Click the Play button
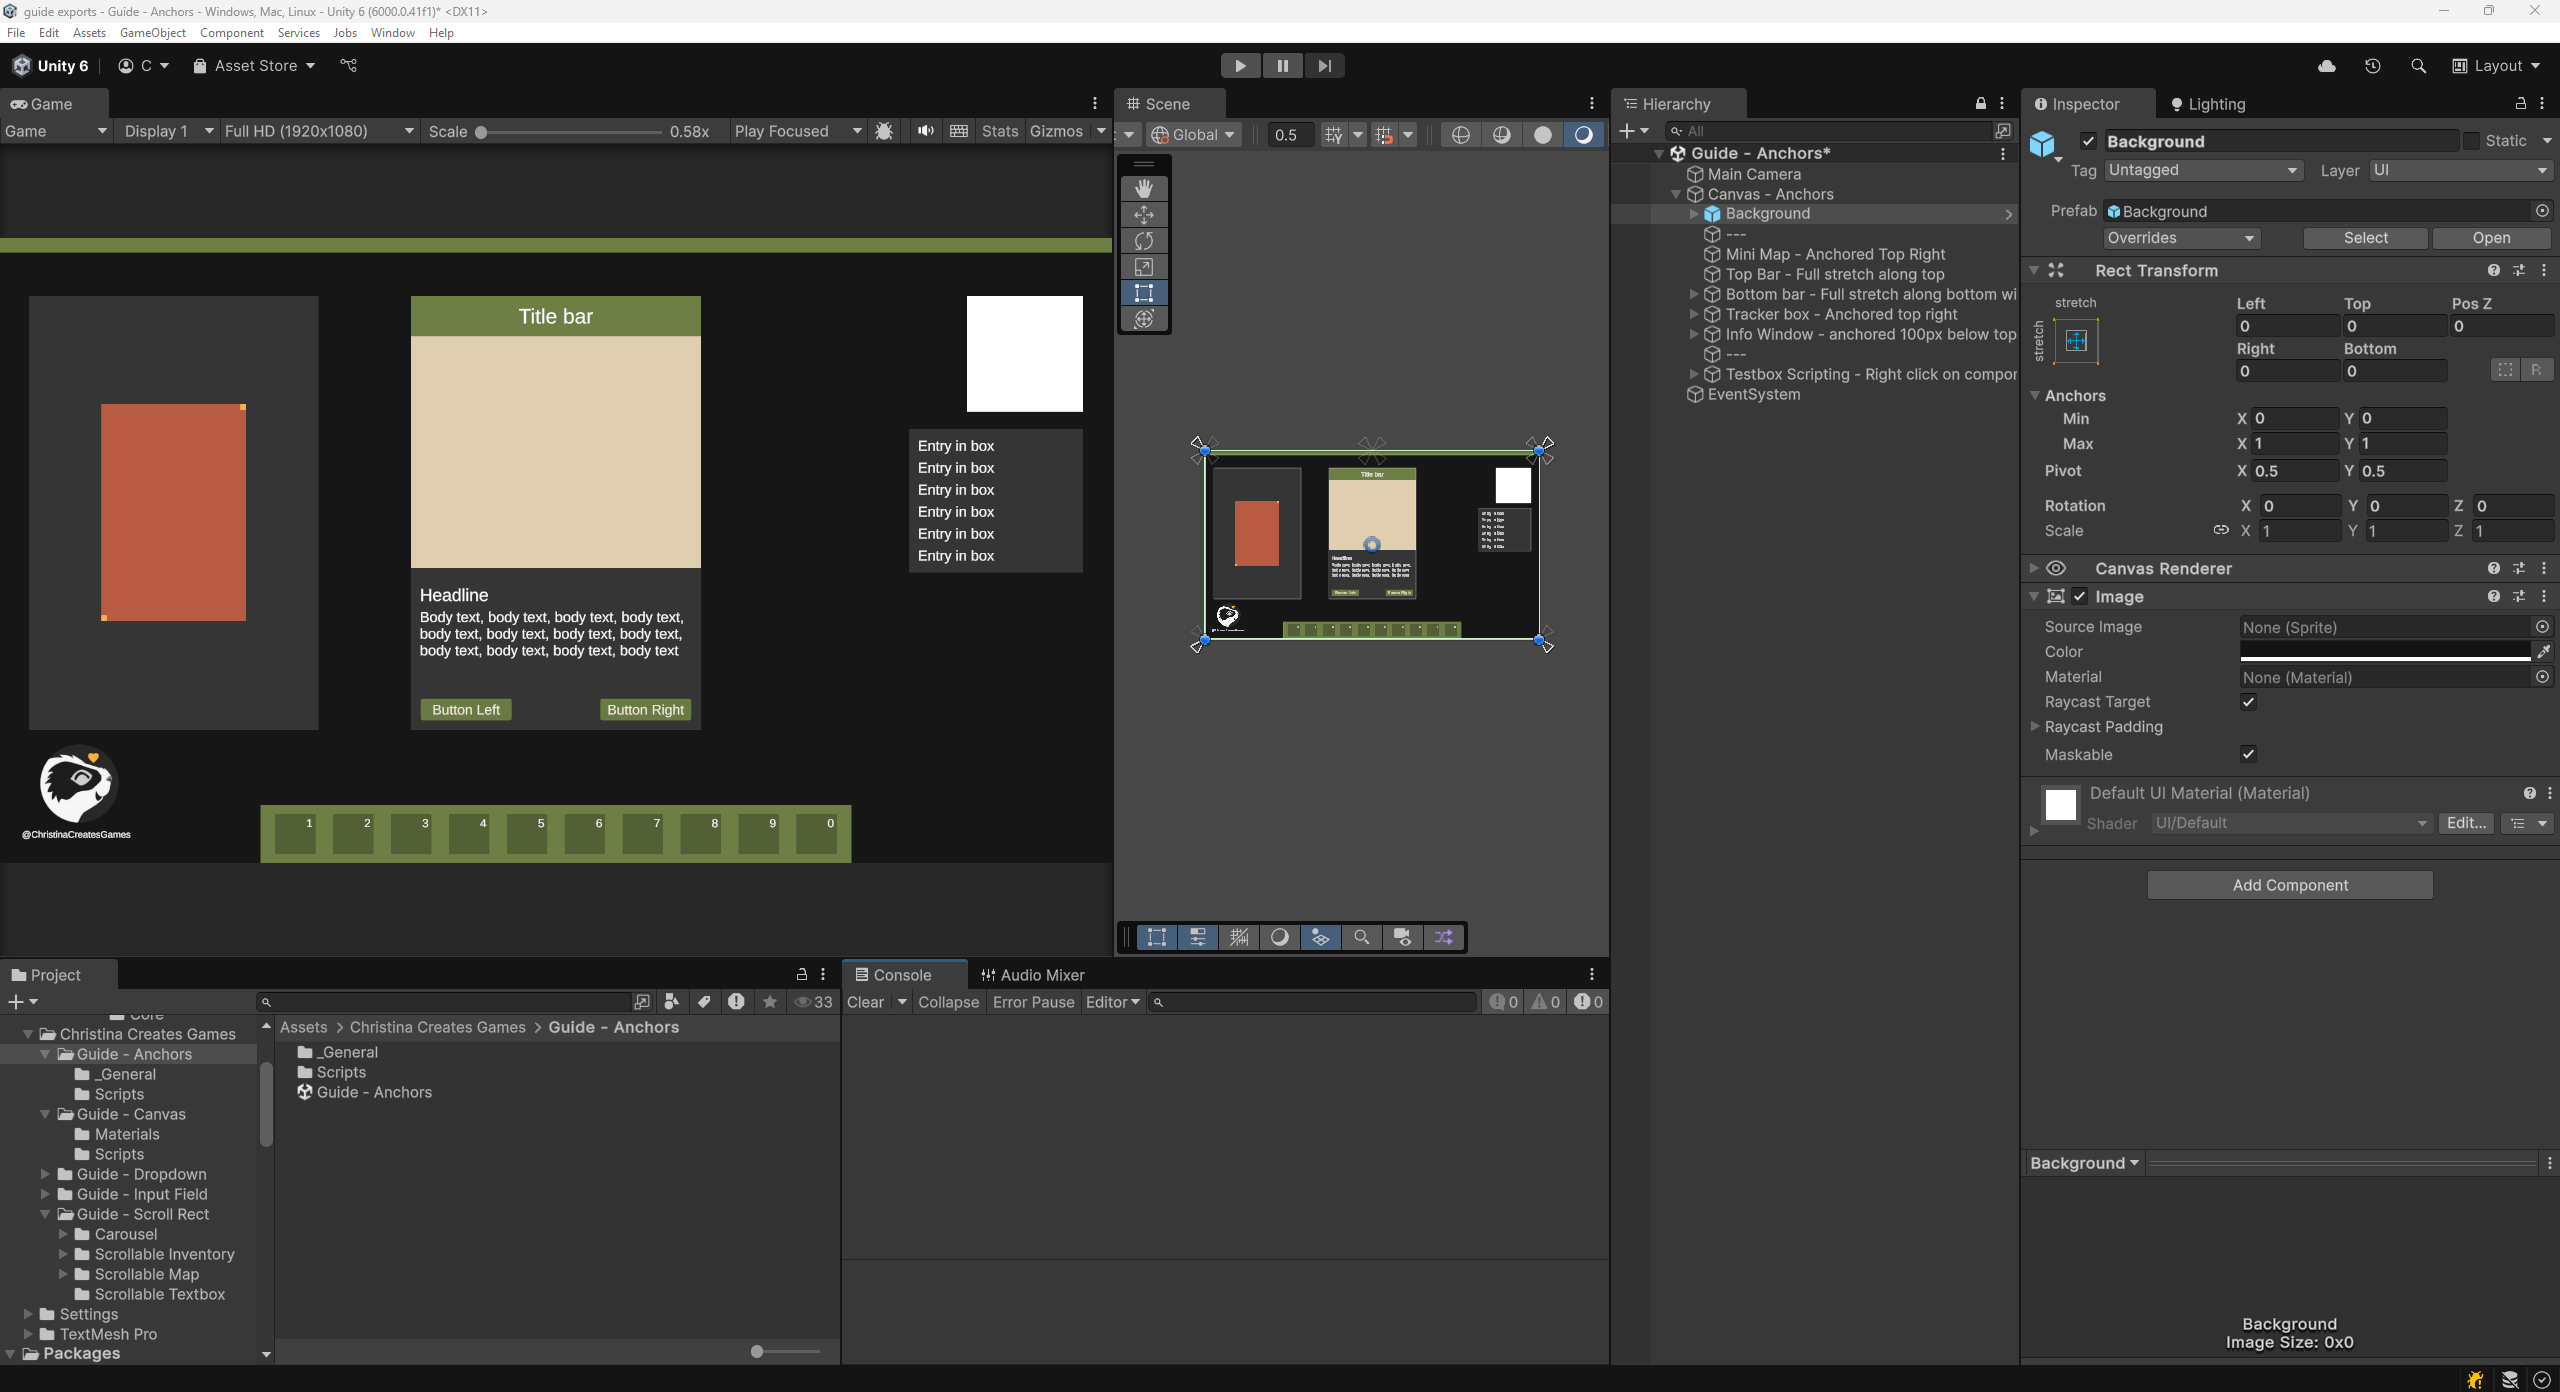The image size is (2560, 1392). pos(1240,66)
